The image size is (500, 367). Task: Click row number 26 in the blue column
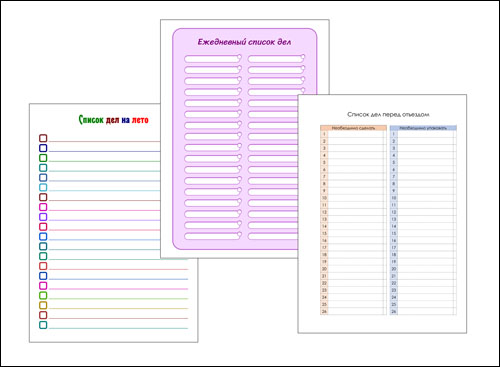pyautogui.click(x=394, y=312)
